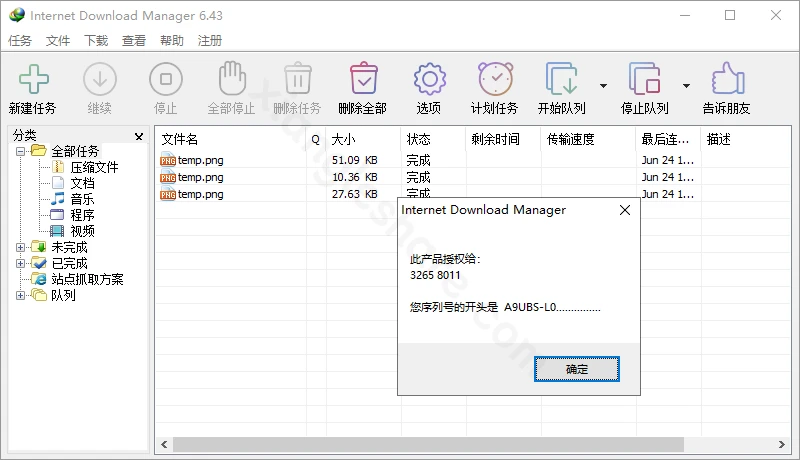Click the horizontal scrollbar thumb
The width and height of the screenshot is (800, 460).
pos(428,444)
